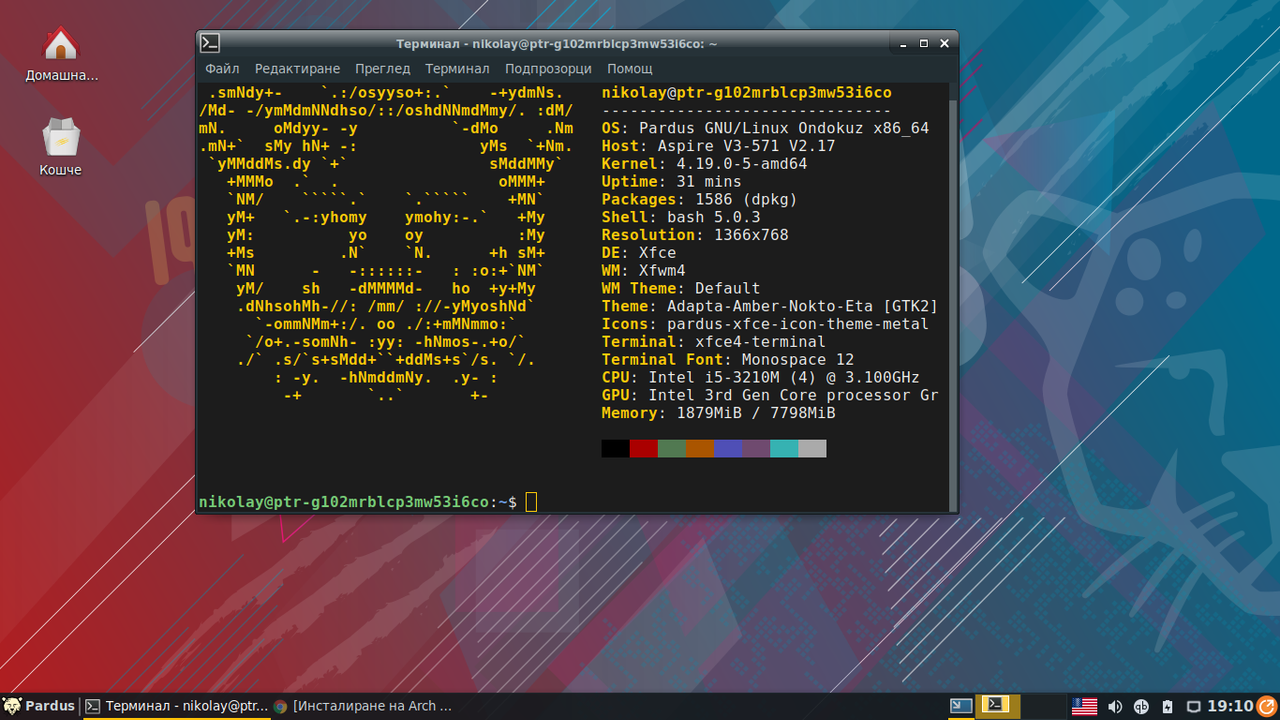Image resolution: width=1280 pixels, height=720 pixels.
Task: Switch to the Chrome 'Инсталиране на Arch' taskbar button
Action: pos(363,706)
